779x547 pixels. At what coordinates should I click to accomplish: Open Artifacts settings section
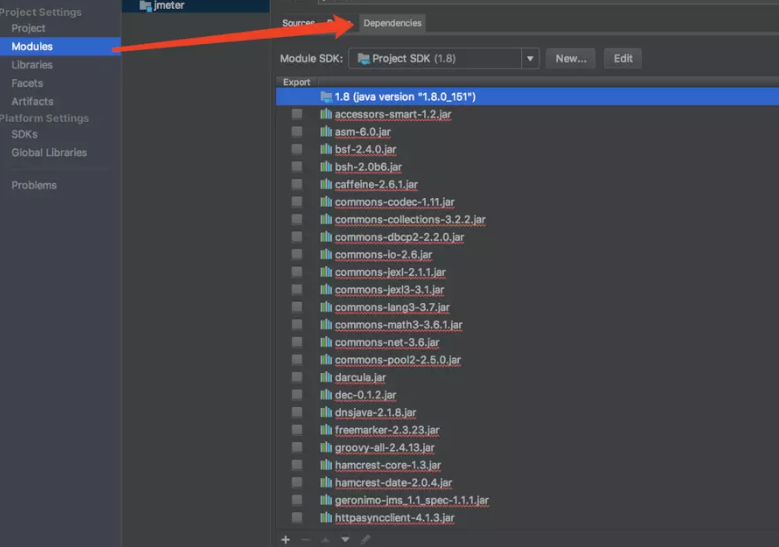pyautogui.click(x=32, y=101)
